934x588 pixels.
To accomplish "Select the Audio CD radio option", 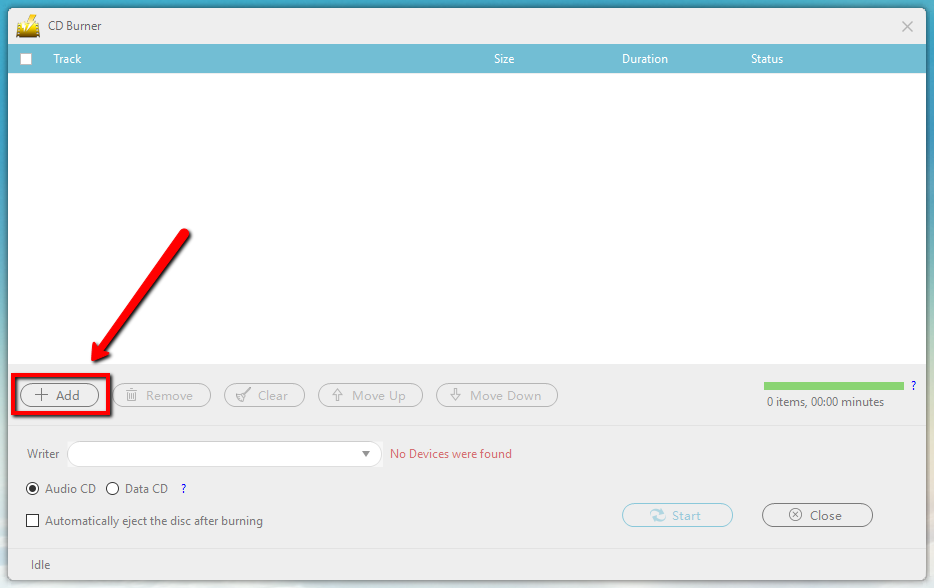I will [33, 489].
